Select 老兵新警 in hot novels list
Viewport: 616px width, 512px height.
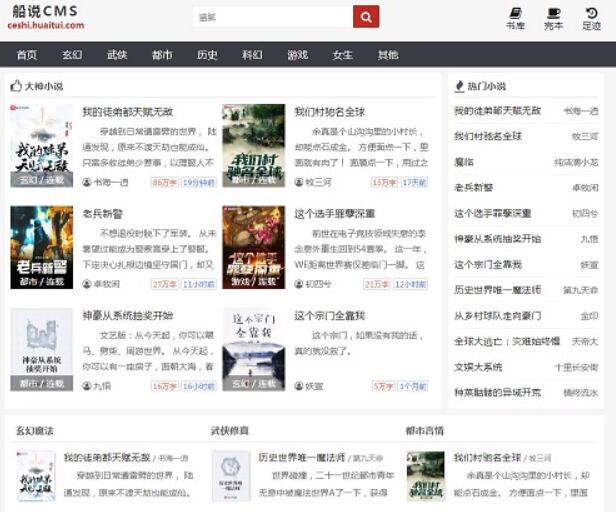[473, 188]
